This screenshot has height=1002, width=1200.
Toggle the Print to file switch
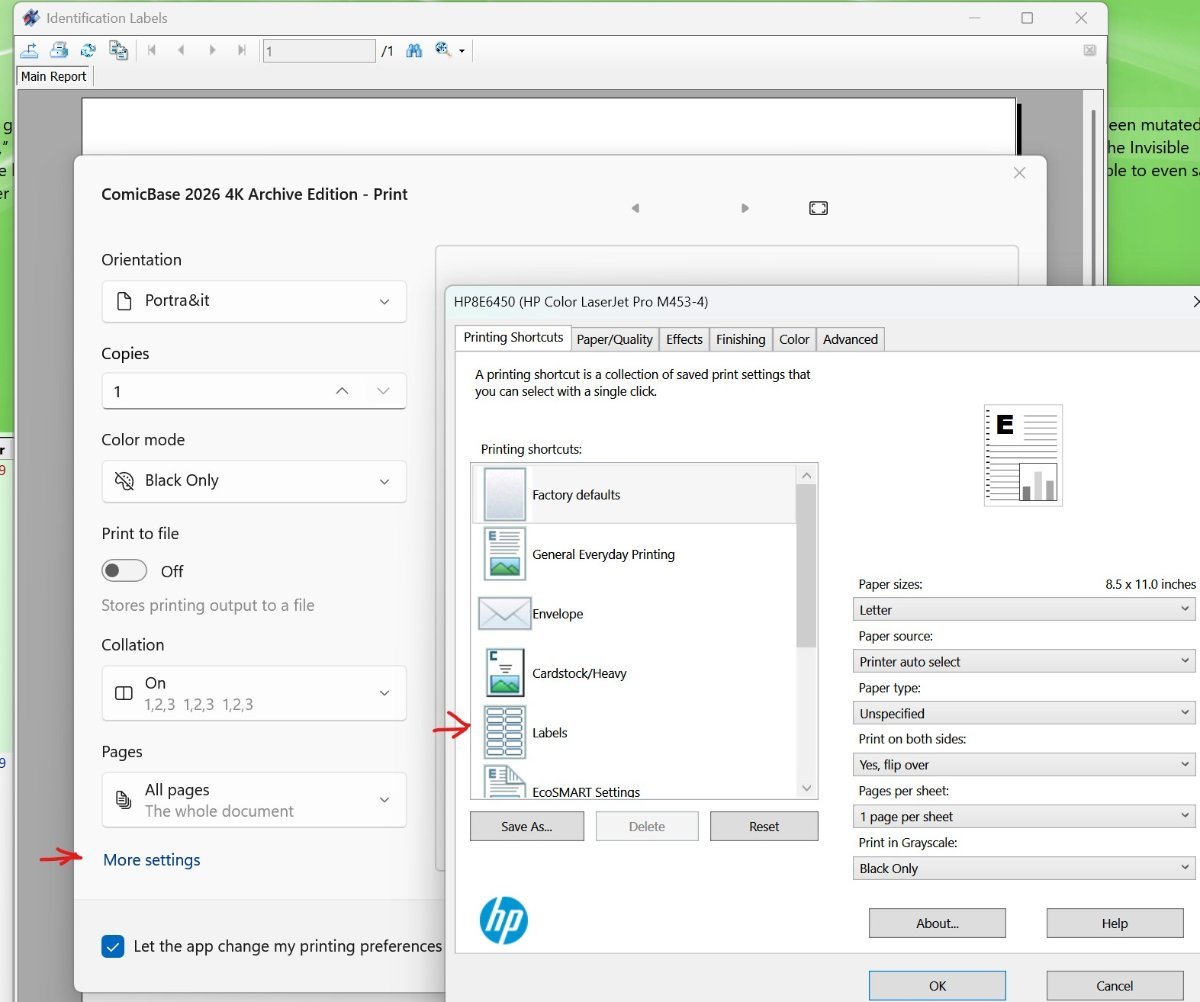click(125, 571)
